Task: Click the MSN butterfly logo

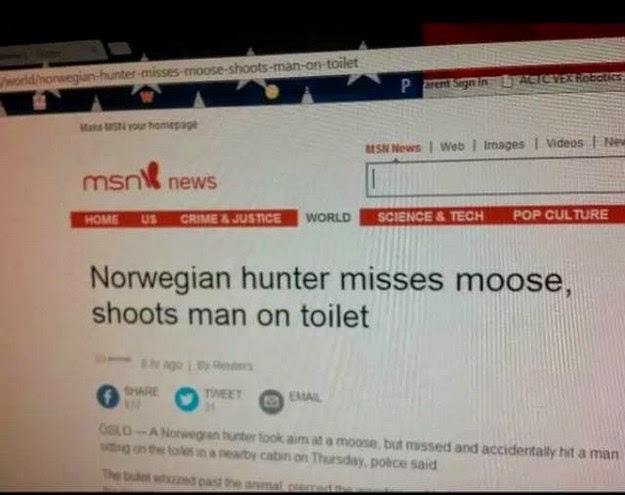Action: coord(150,175)
